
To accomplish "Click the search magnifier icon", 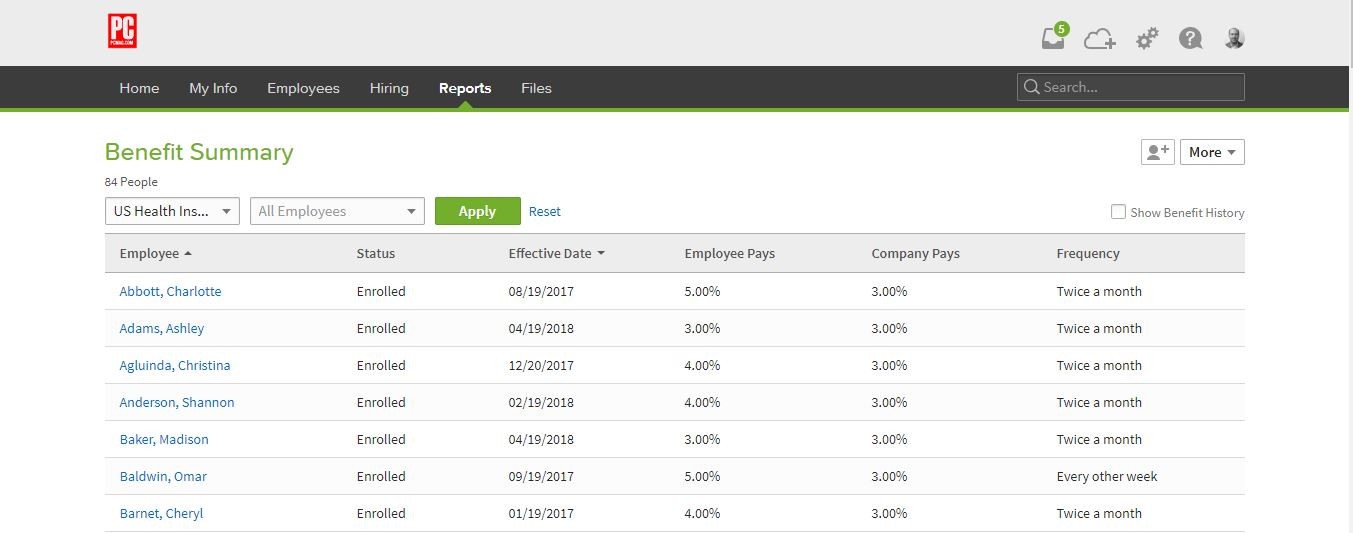I will 1031,88.
